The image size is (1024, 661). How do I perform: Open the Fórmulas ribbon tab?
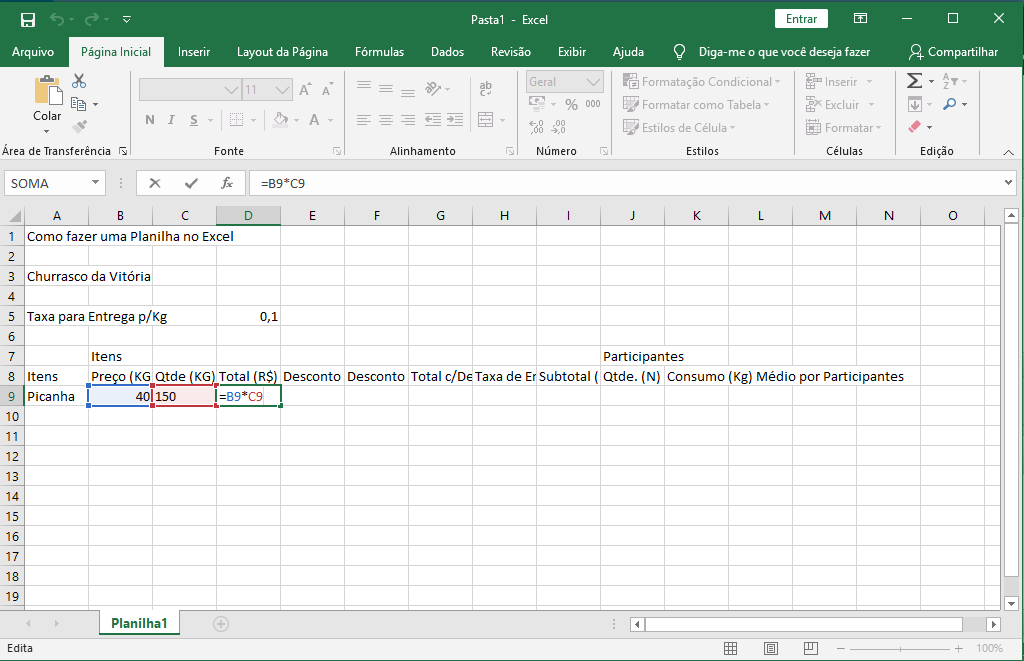379,52
